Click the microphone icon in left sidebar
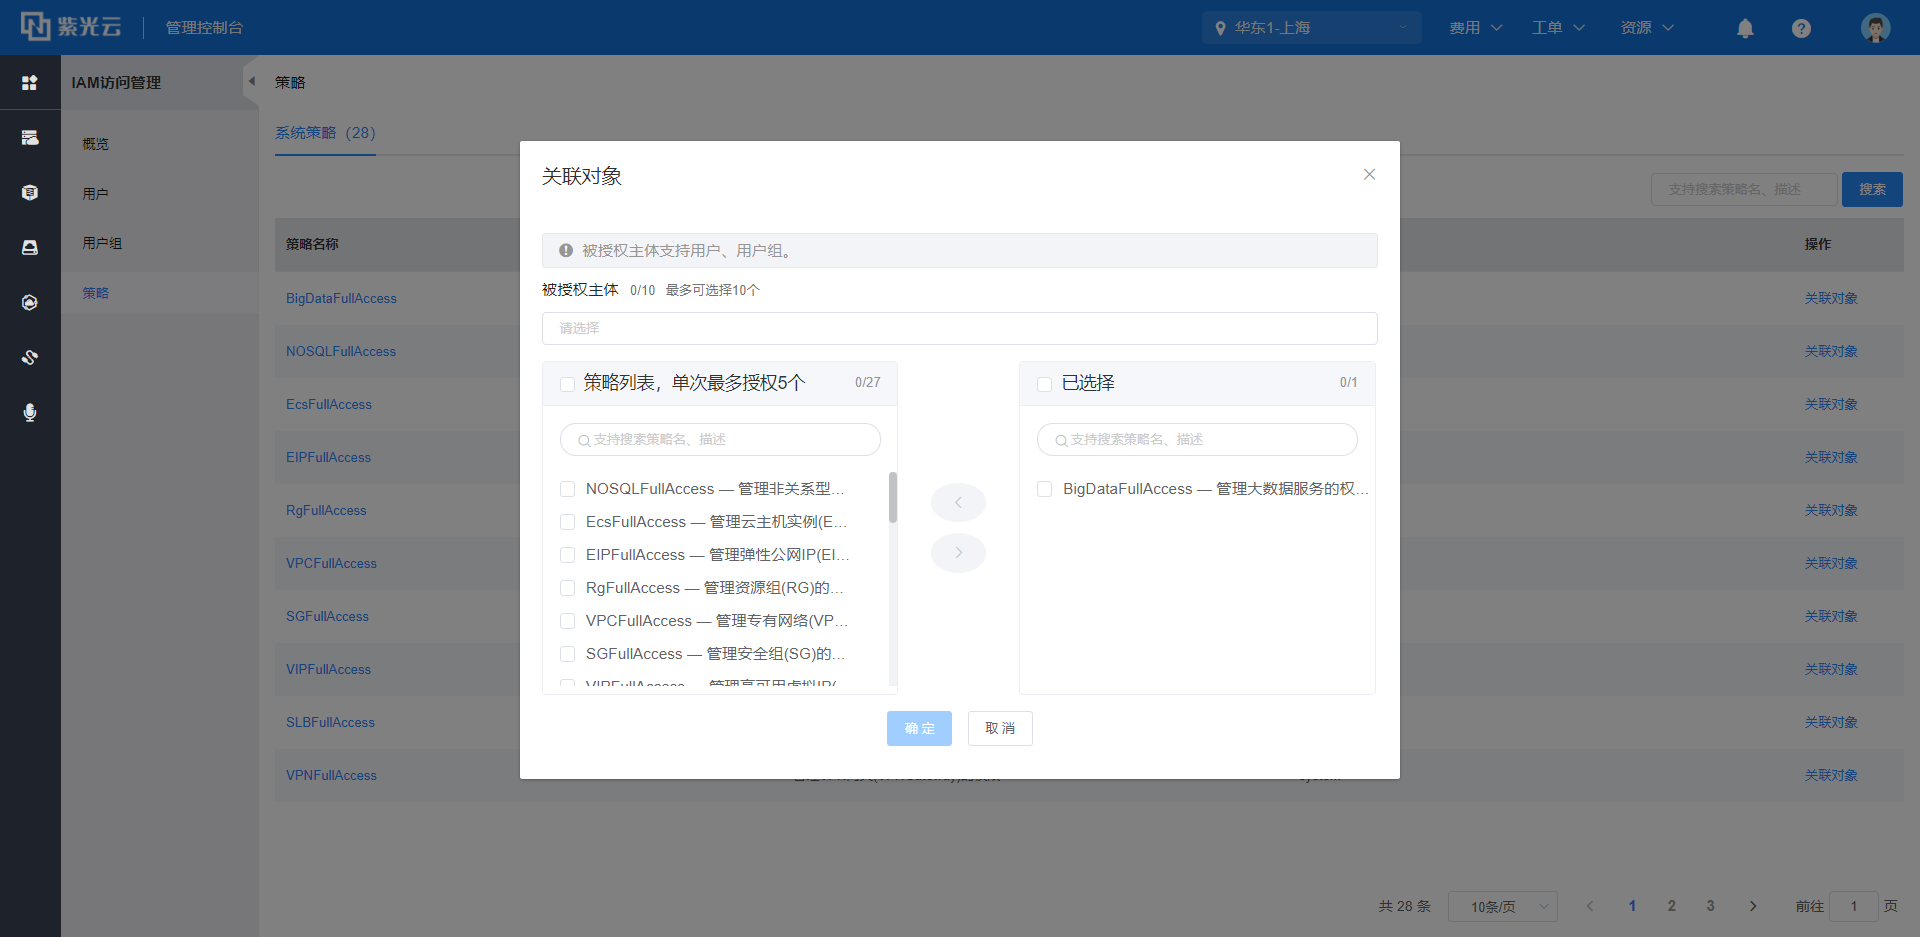Image resolution: width=1920 pixels, height=937 pixels. [30, 412]
